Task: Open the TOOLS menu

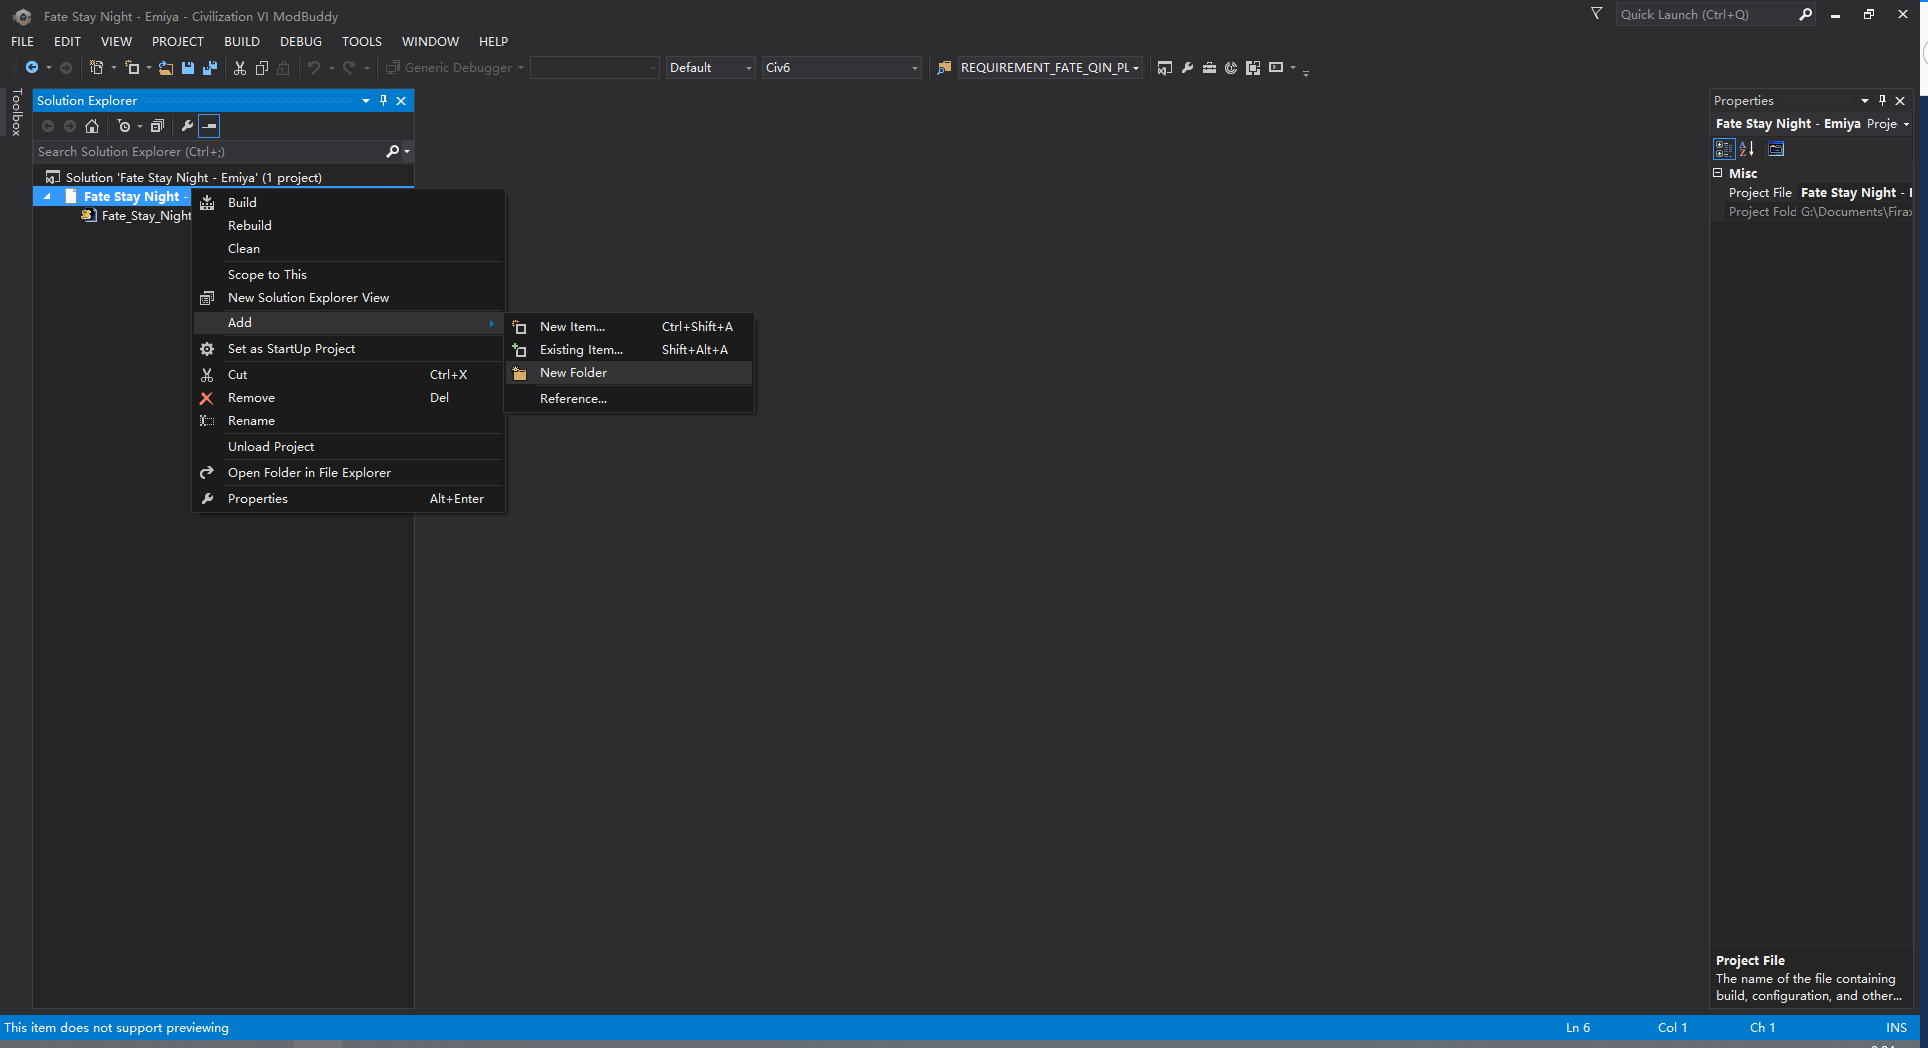Action: tap(362, 41)
